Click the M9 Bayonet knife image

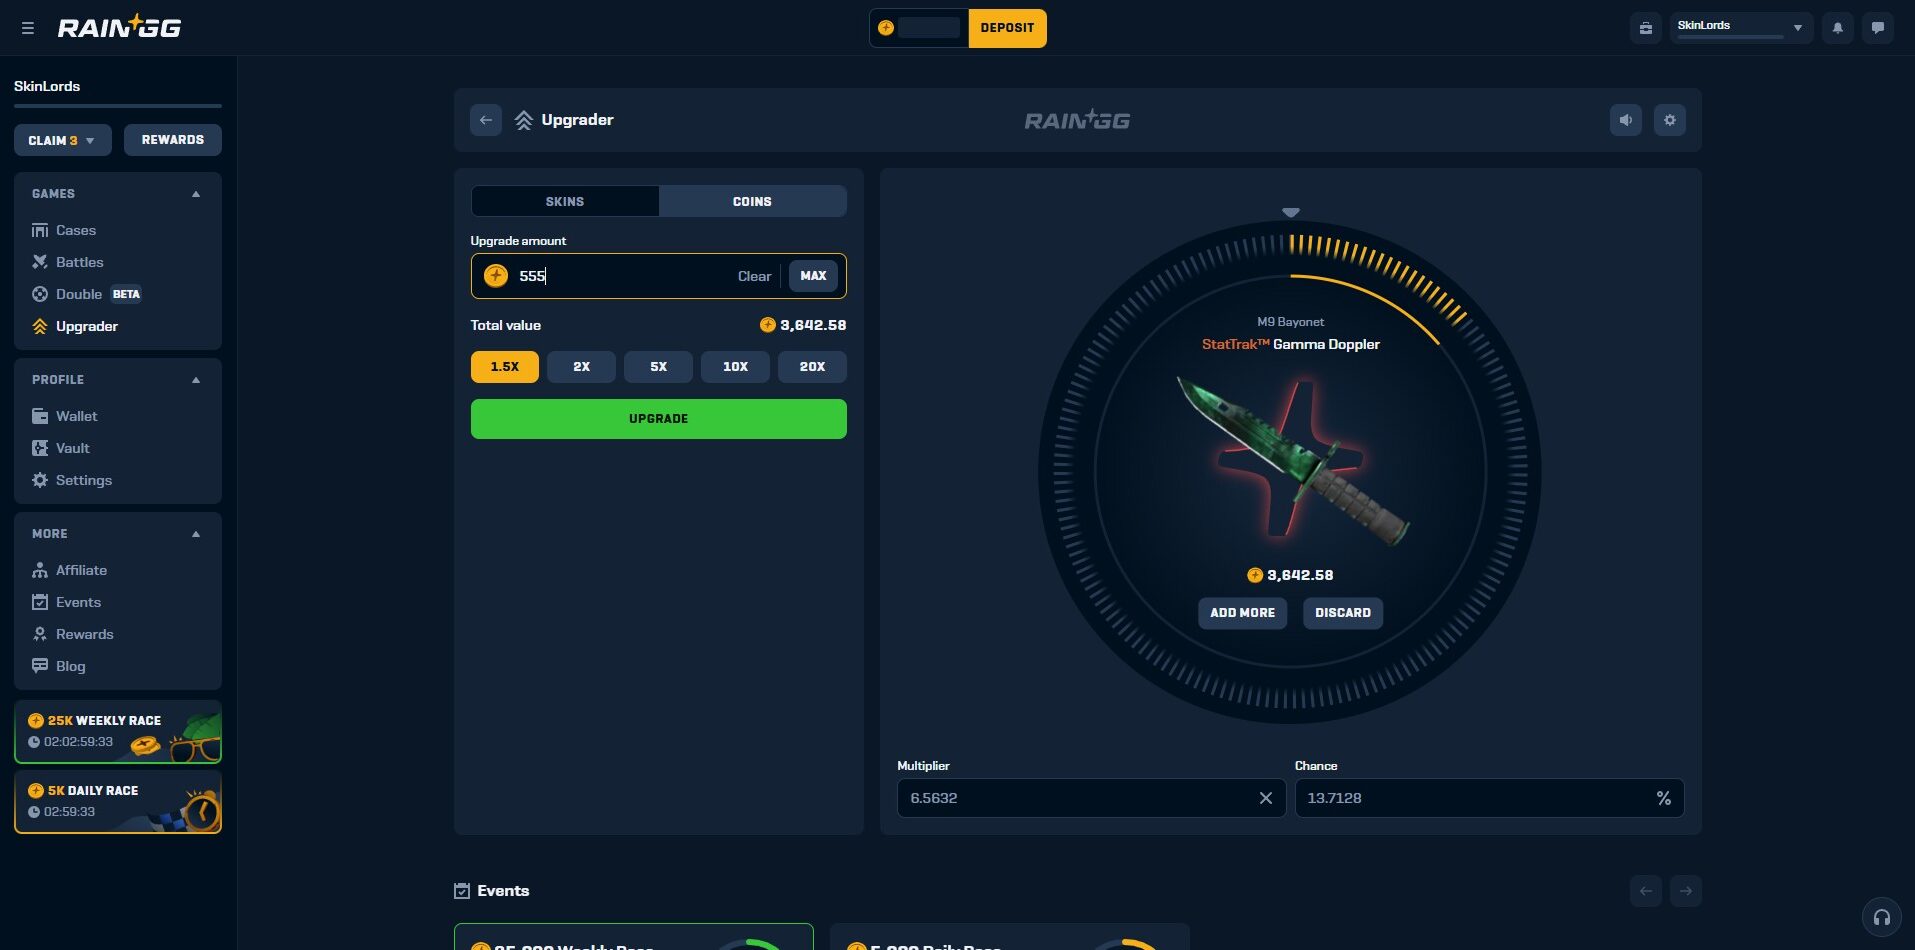[x=1293, y=461]
